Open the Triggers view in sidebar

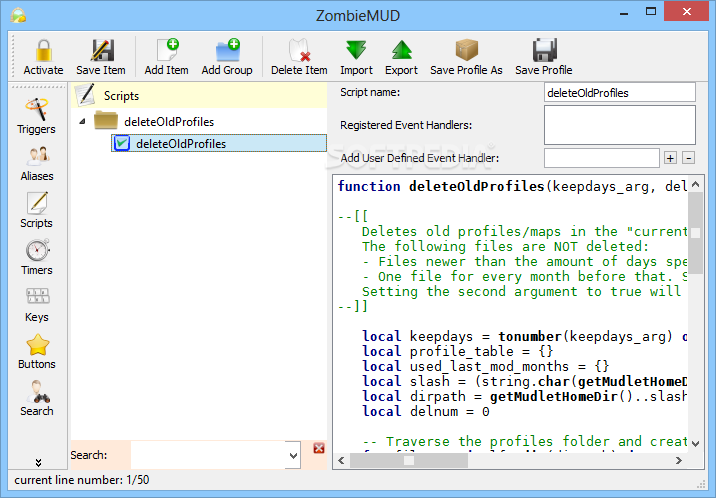pos(37,116)
